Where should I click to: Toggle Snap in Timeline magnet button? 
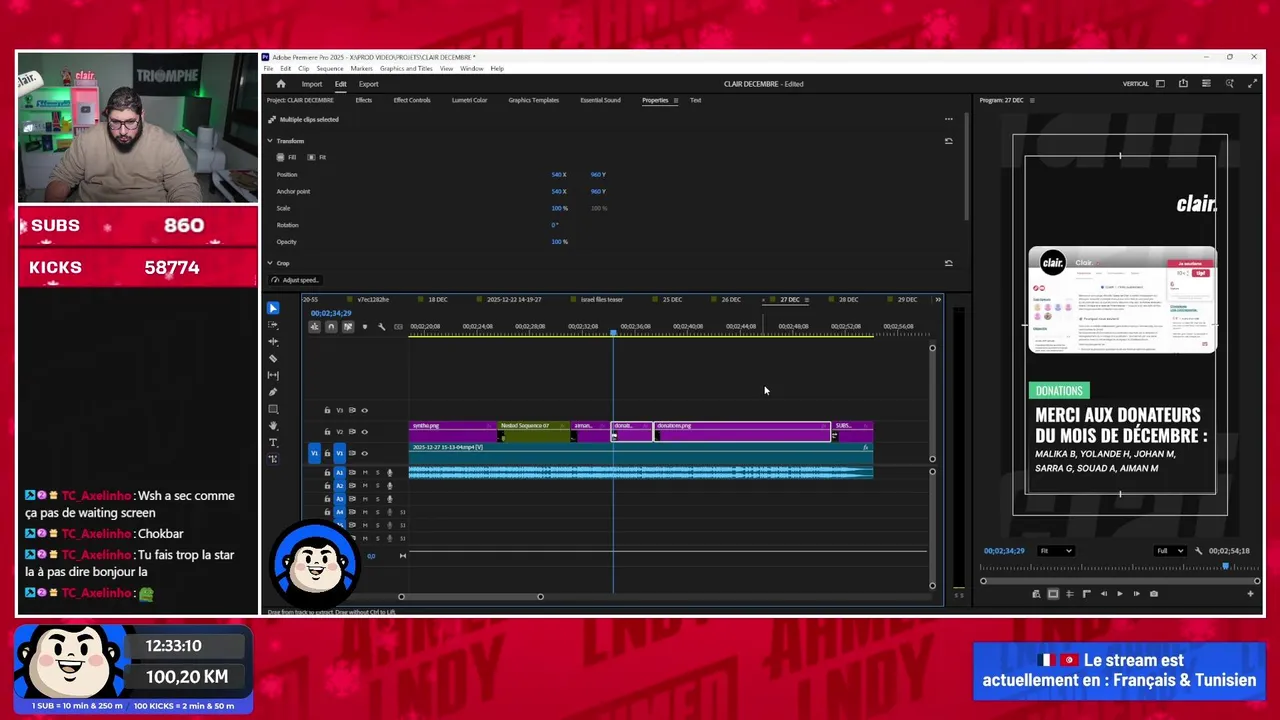[331, 327]
